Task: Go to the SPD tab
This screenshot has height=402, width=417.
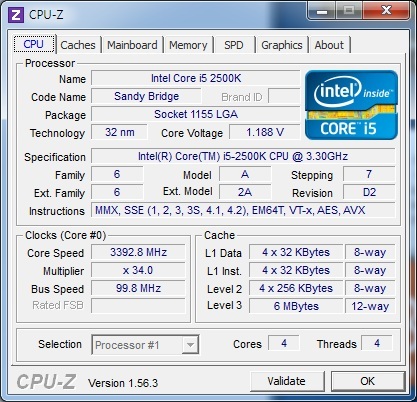Action: coord(234,45)
